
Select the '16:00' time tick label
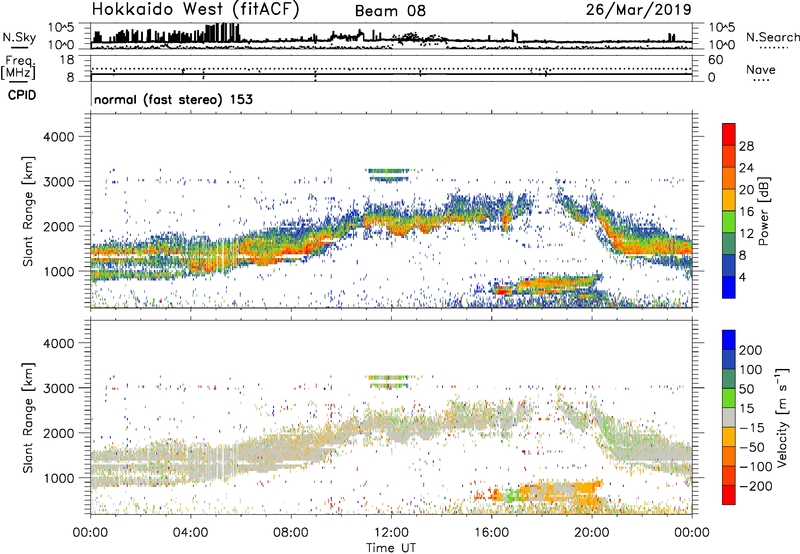point(491,533)
